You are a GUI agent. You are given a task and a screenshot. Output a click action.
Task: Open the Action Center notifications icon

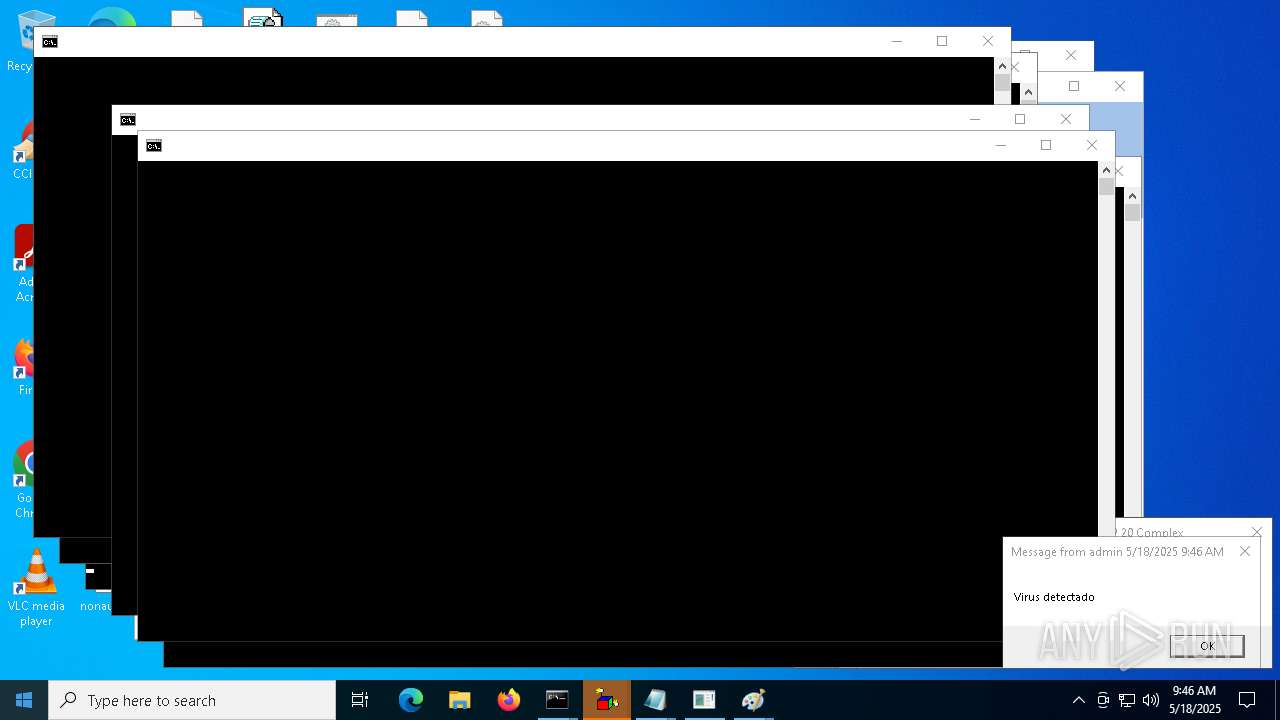(x=1247, y=700)
